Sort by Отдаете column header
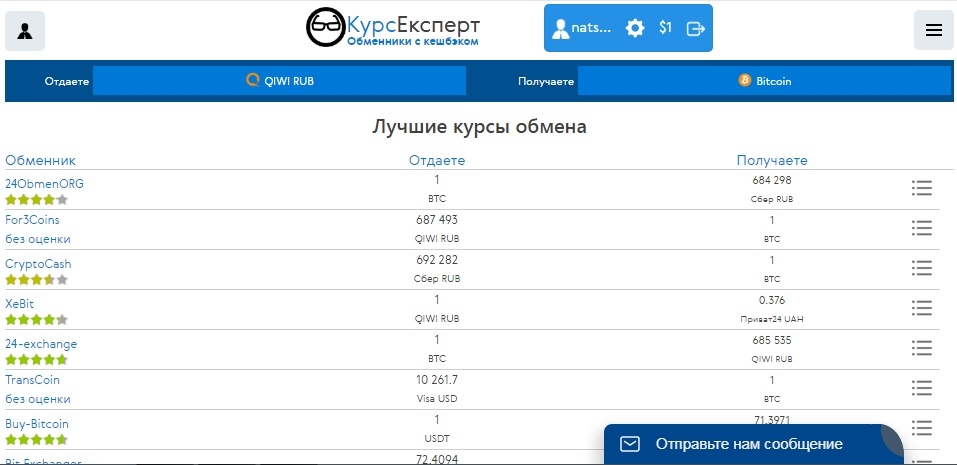Screen dimensions: 957x465 coord(437,160)
